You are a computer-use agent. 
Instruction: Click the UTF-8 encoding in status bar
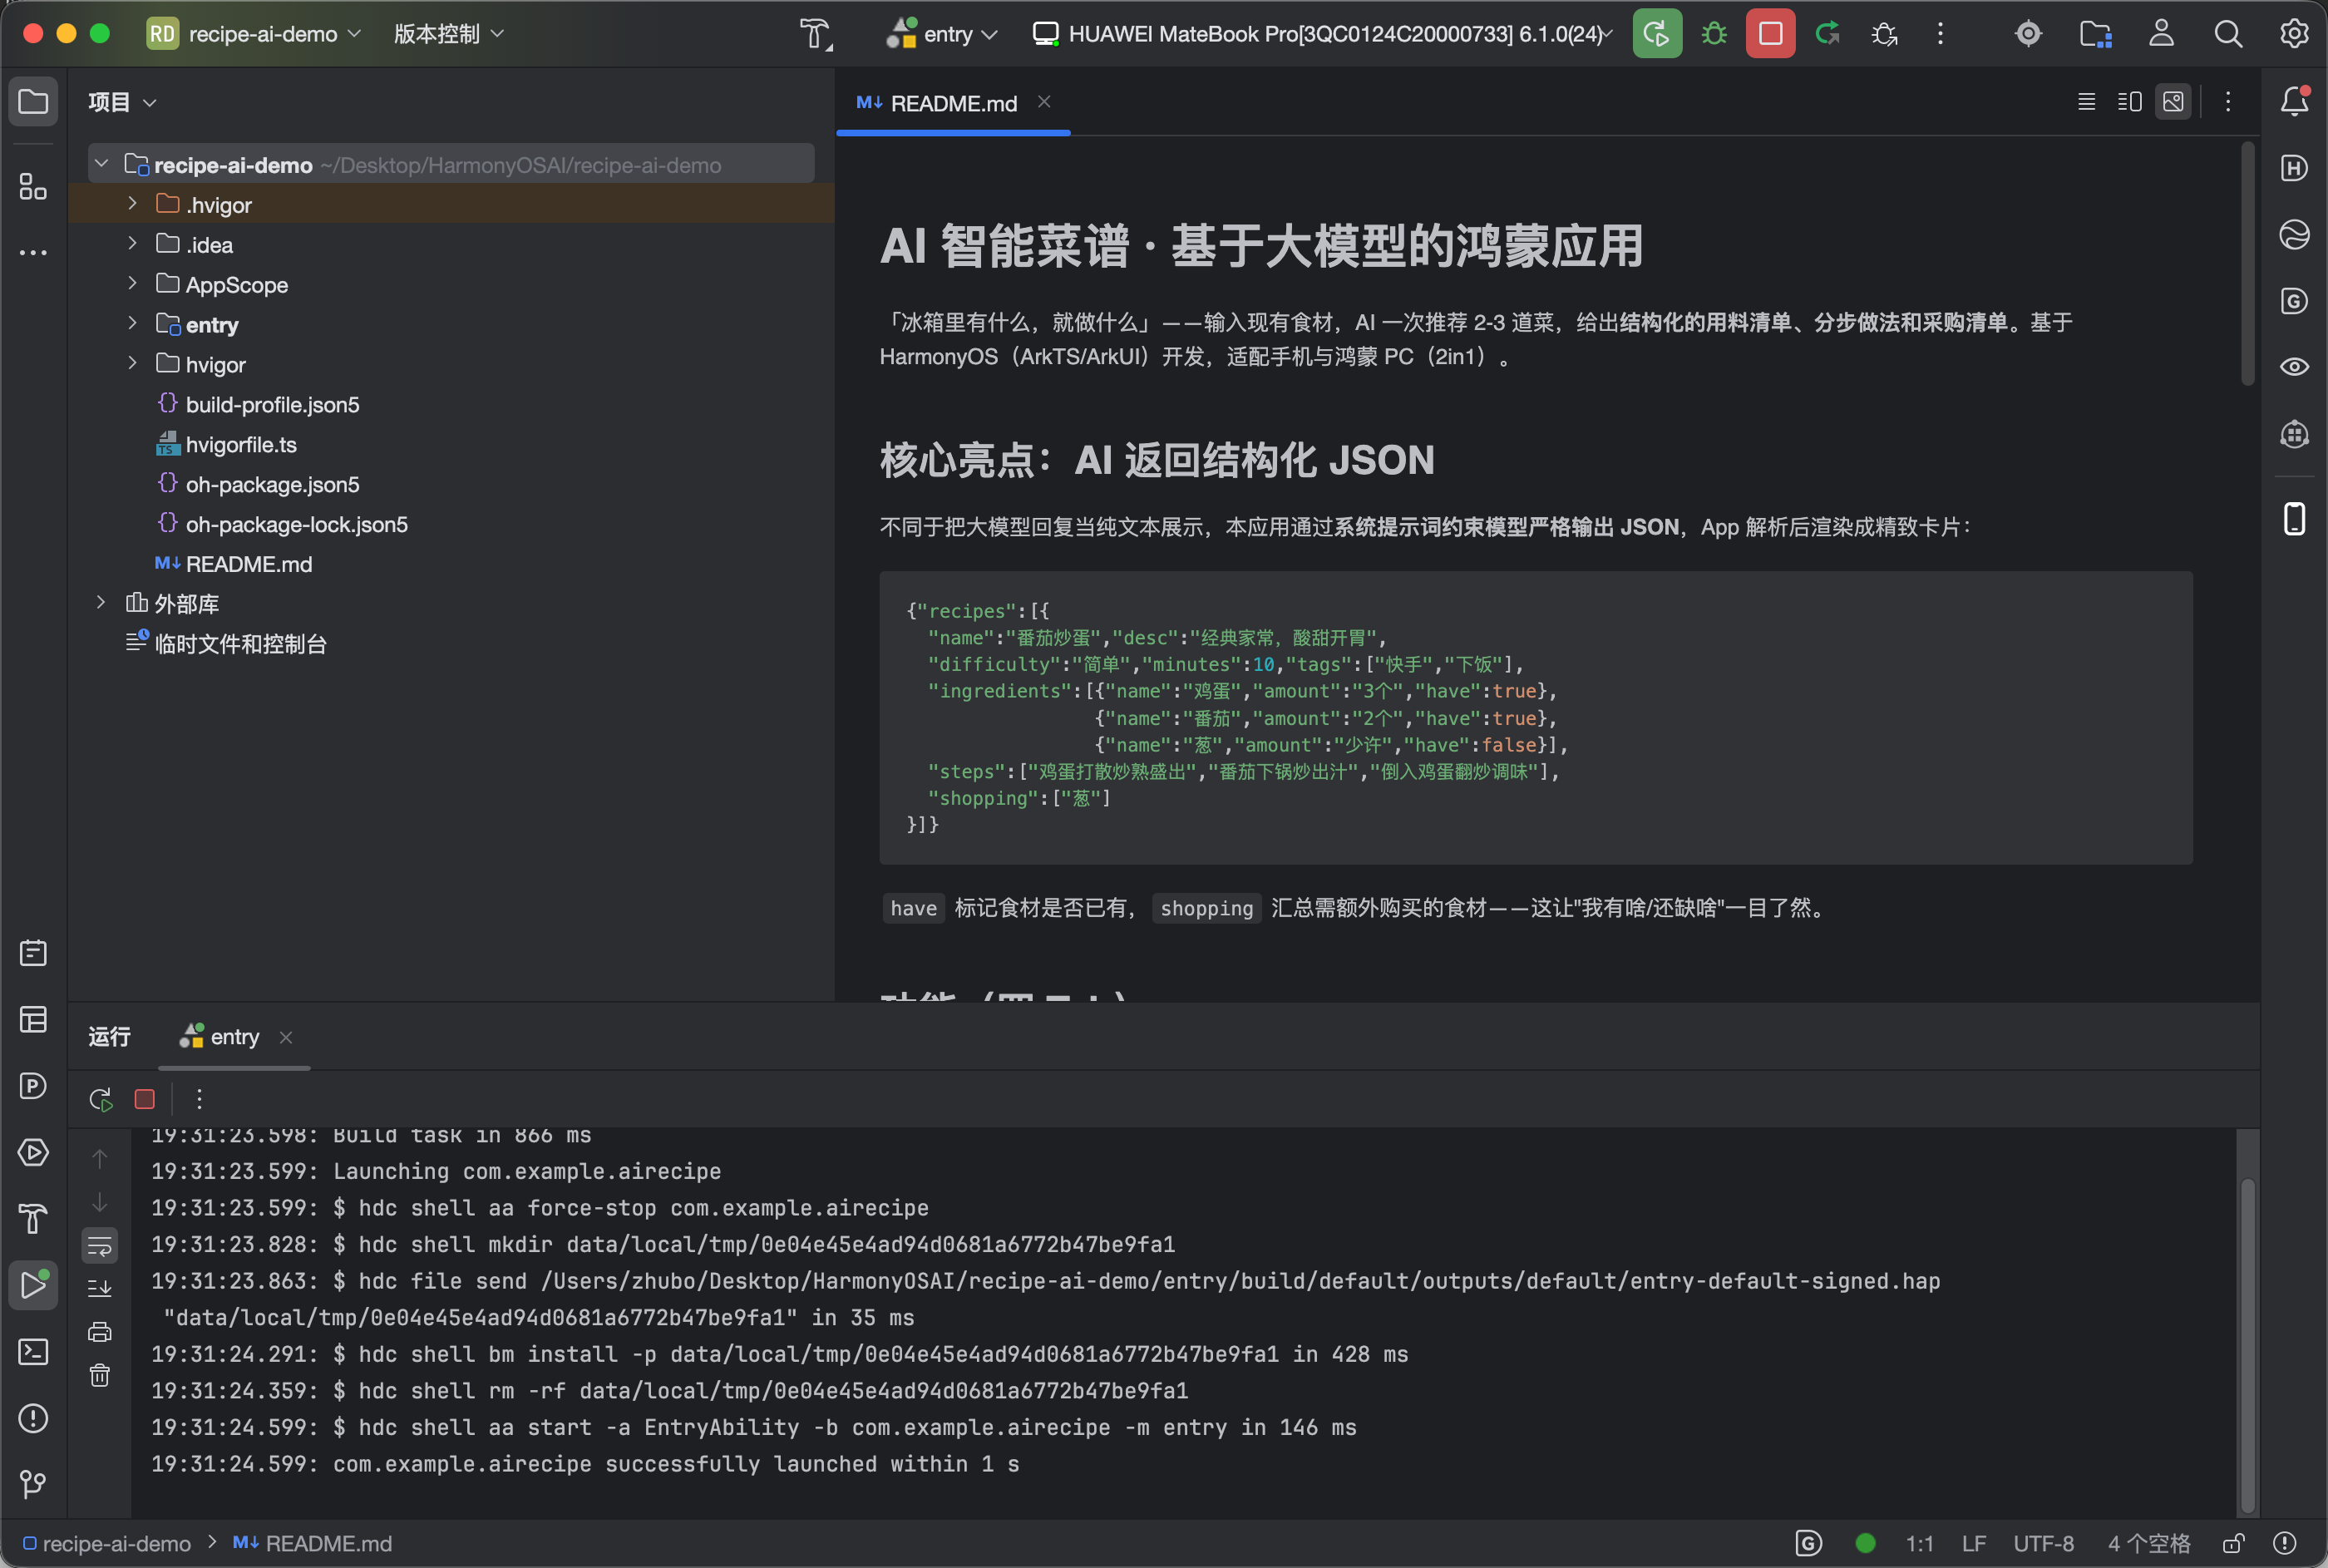2043,1543
